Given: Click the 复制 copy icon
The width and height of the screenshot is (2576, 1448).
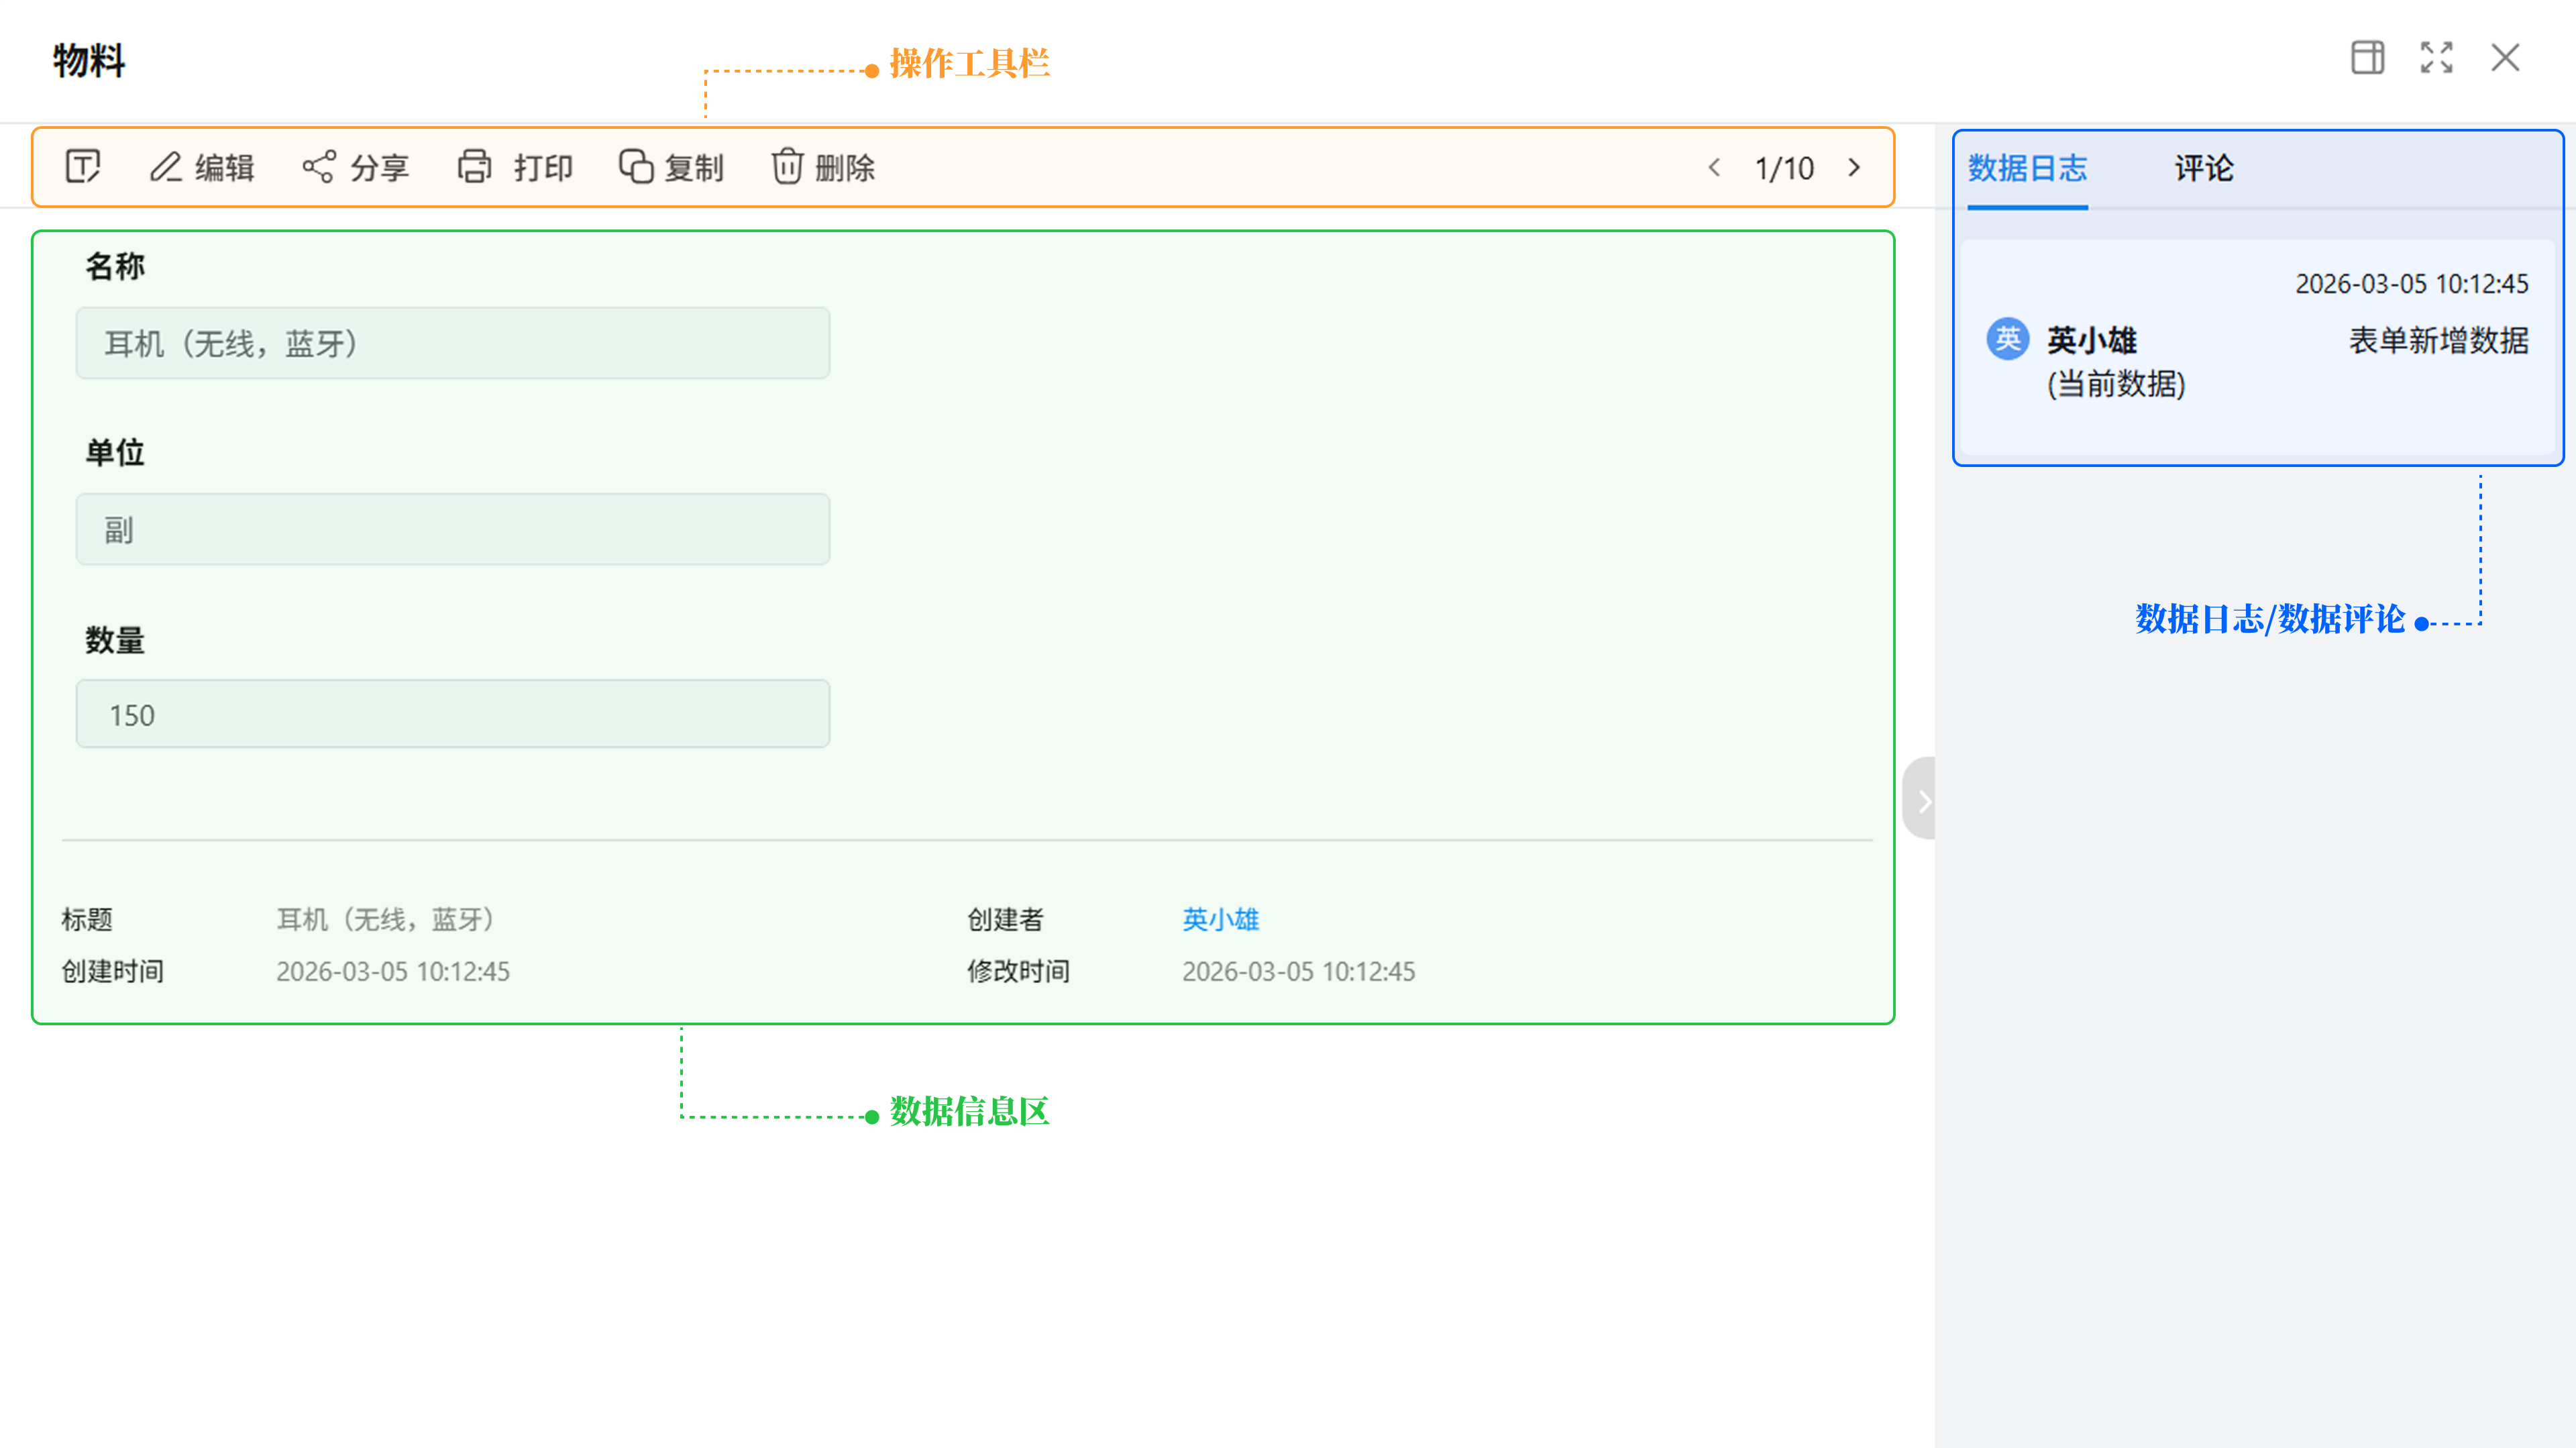Looking at the screenshot, I should [x=636, y=167].
